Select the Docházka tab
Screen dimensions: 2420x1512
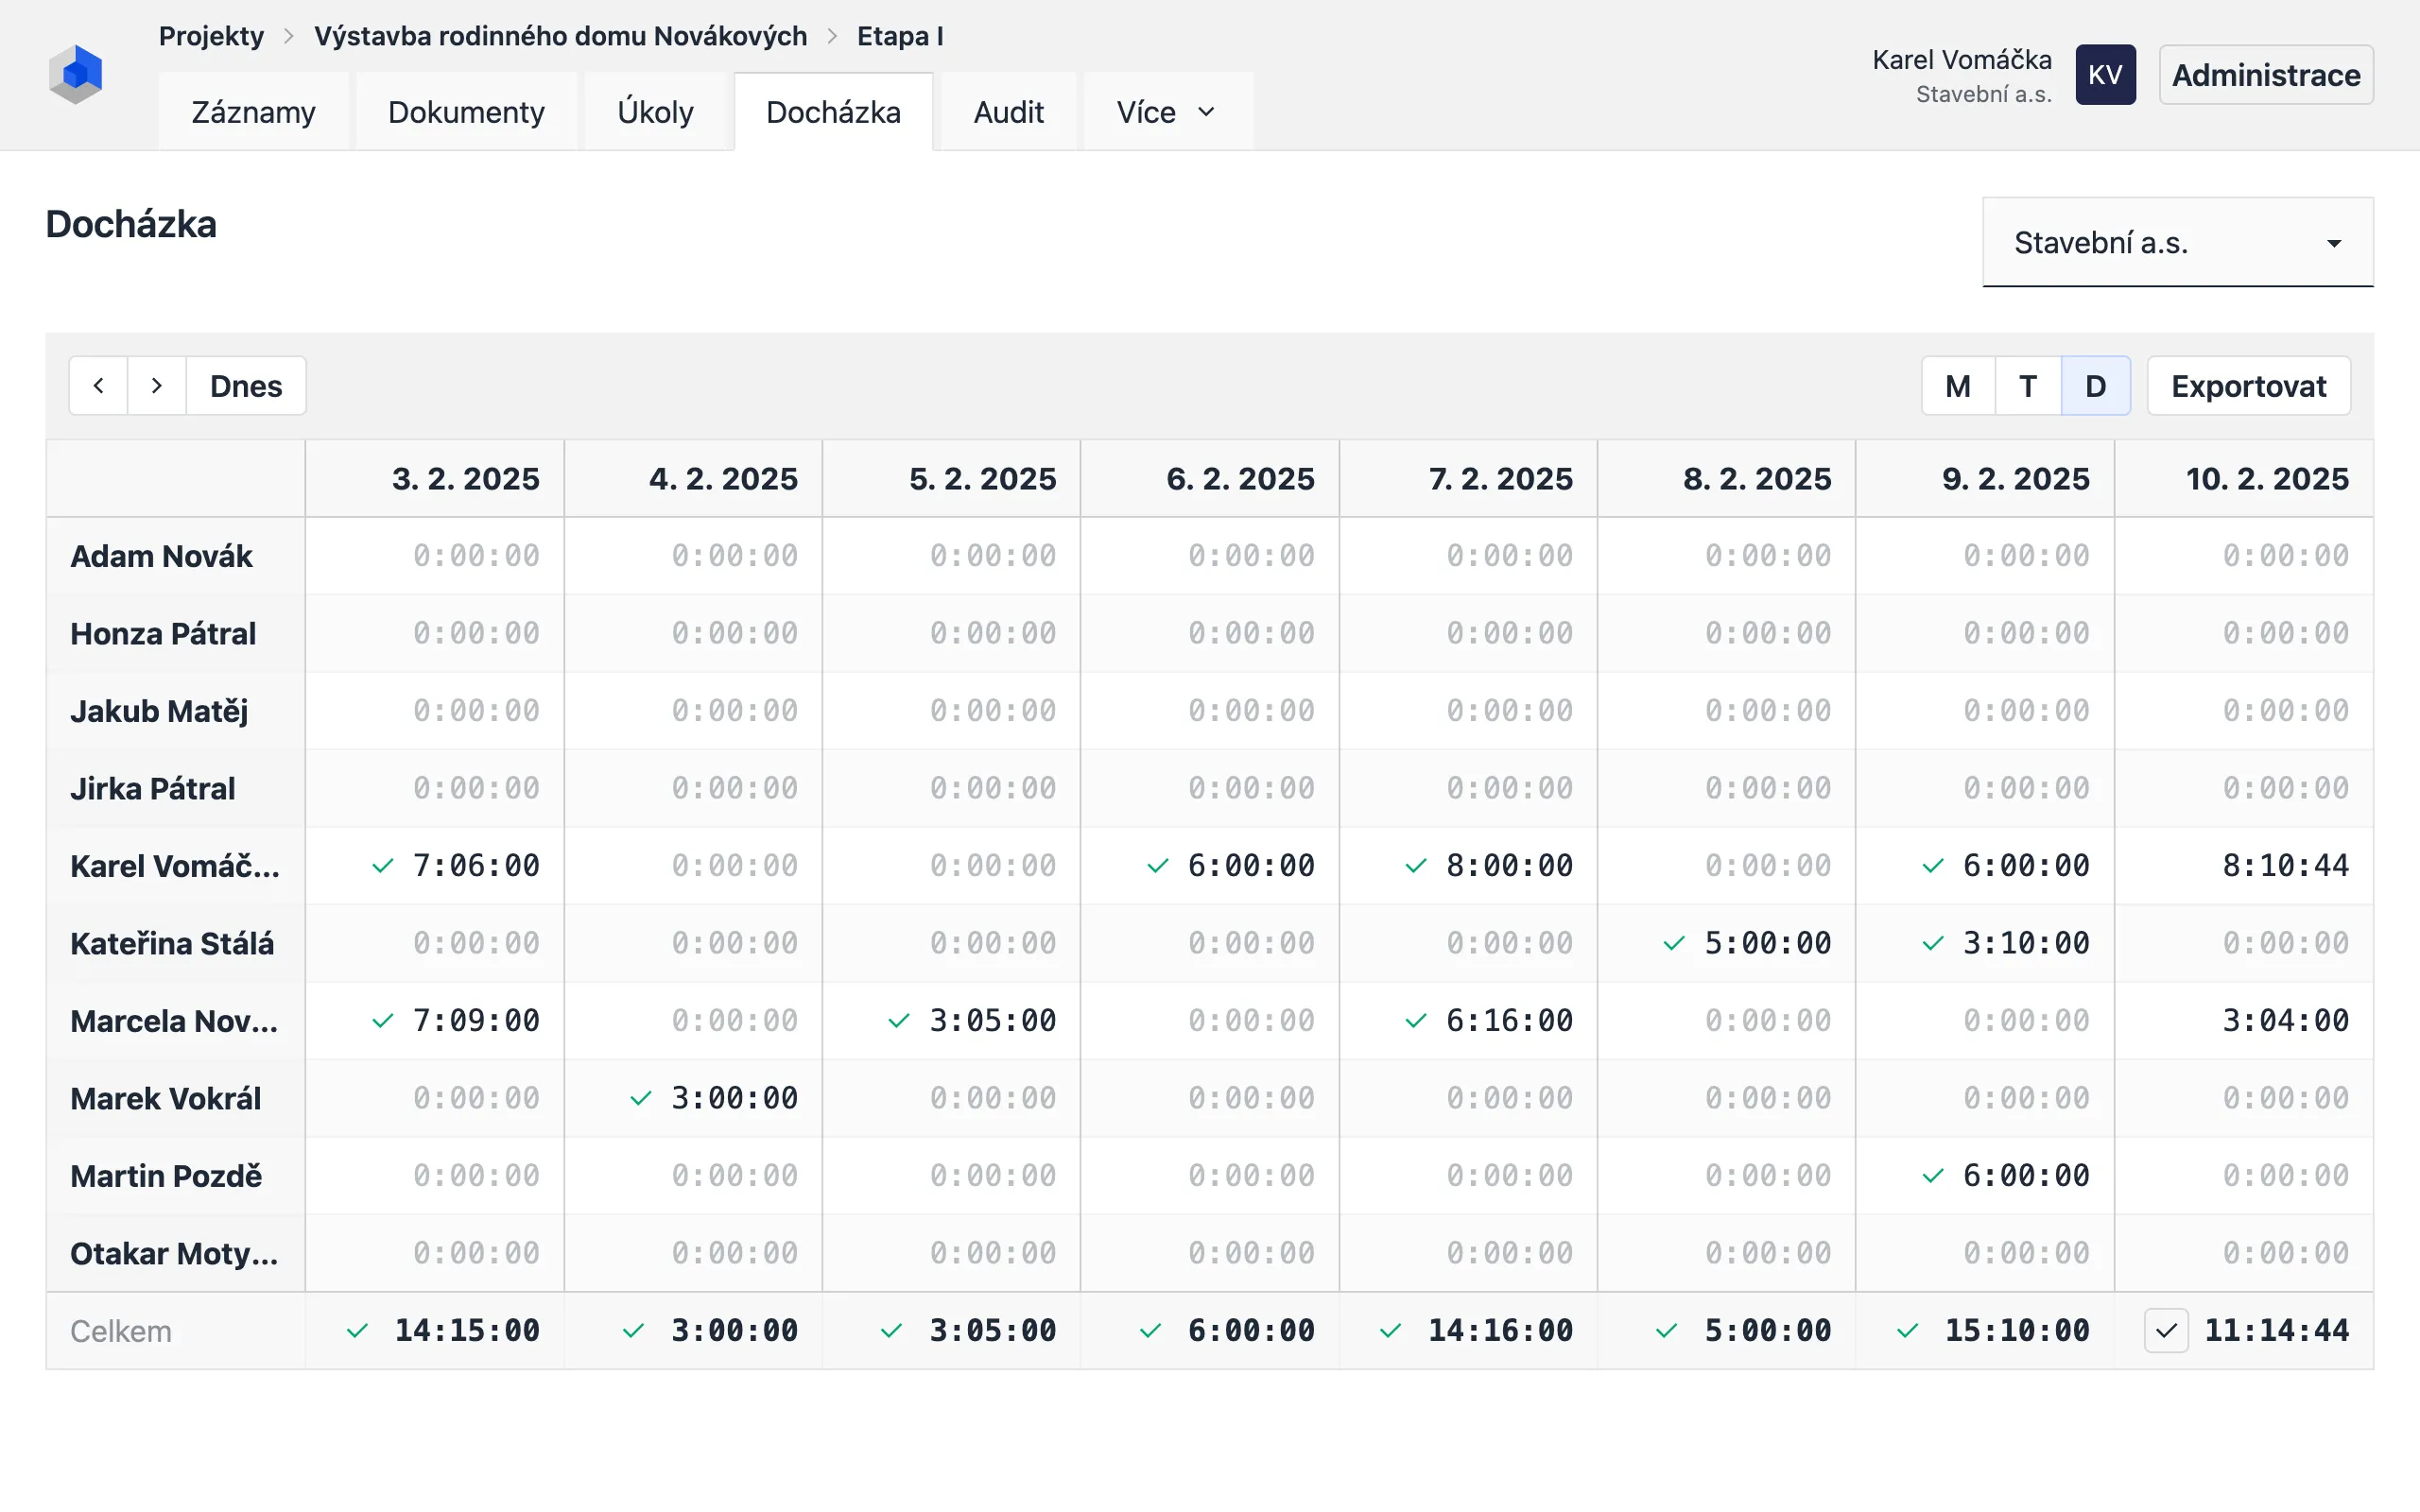point(833,112)
